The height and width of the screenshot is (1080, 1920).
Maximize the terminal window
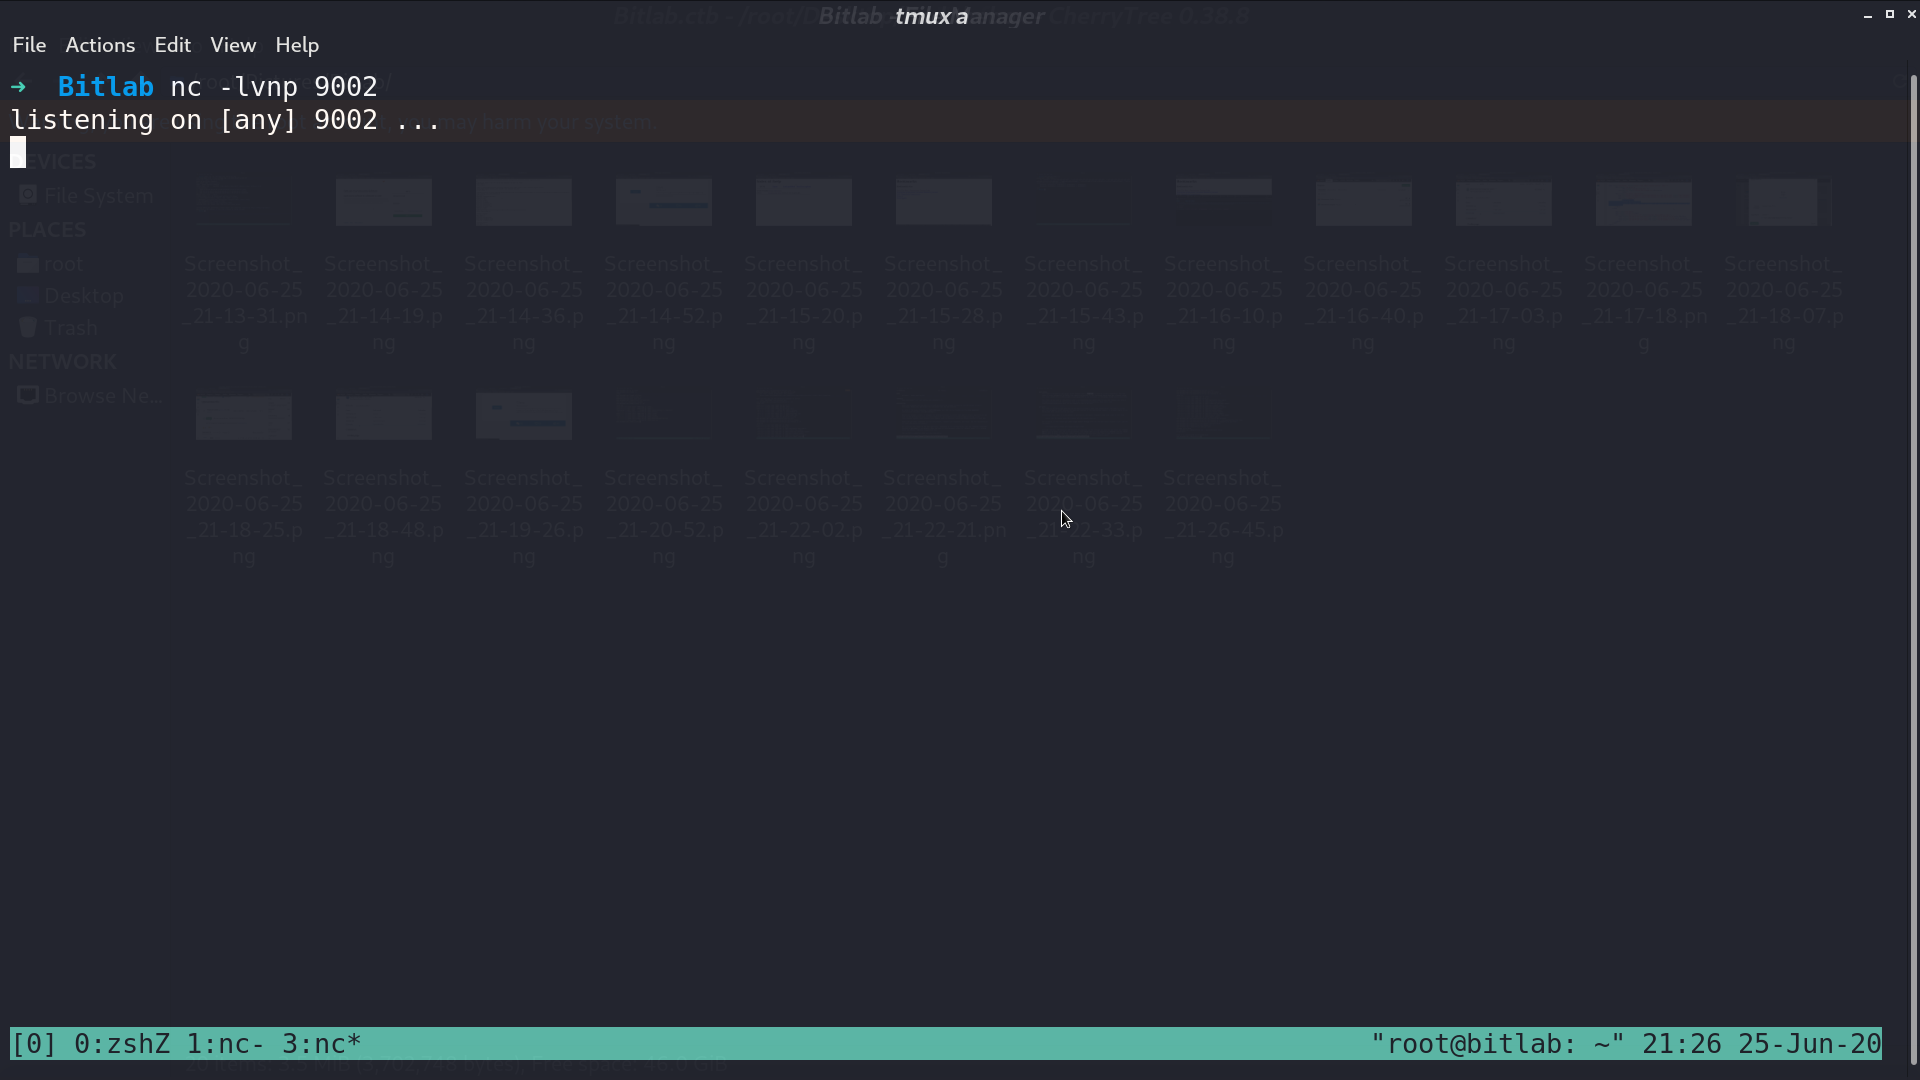(1890, 14)
